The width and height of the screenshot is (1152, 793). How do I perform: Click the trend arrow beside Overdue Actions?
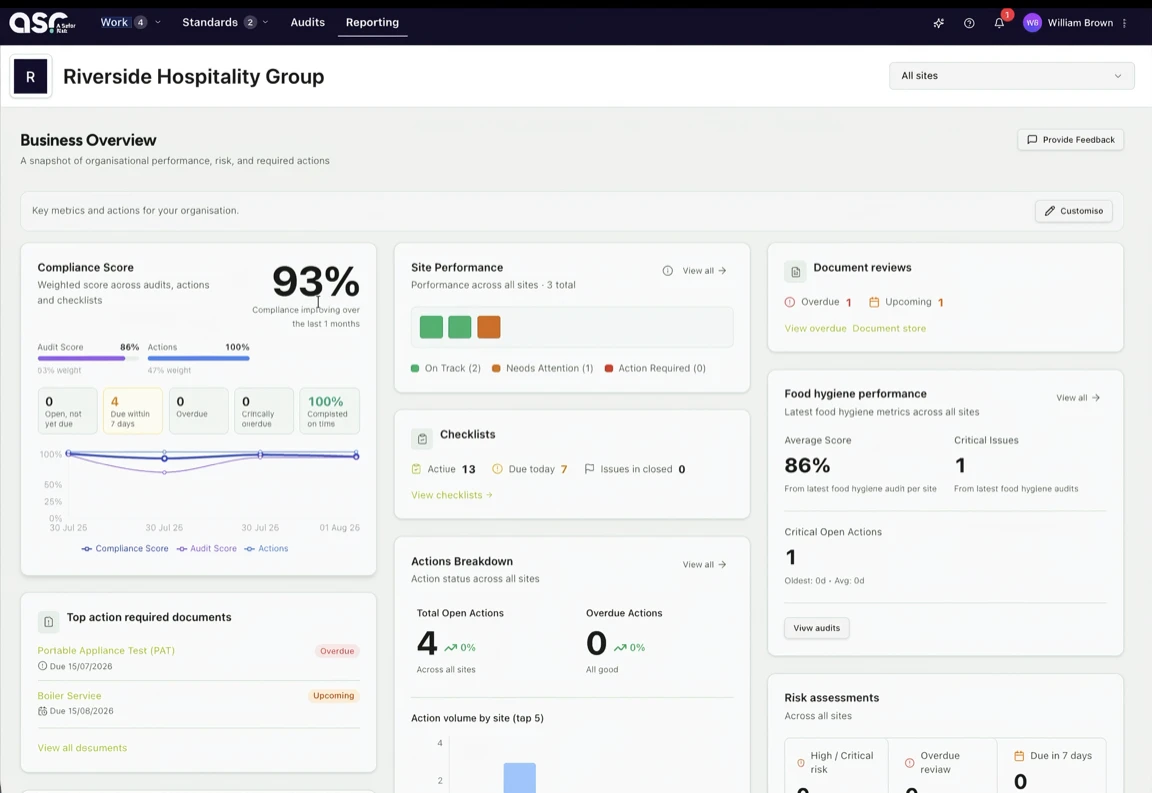tap(620, 647)
